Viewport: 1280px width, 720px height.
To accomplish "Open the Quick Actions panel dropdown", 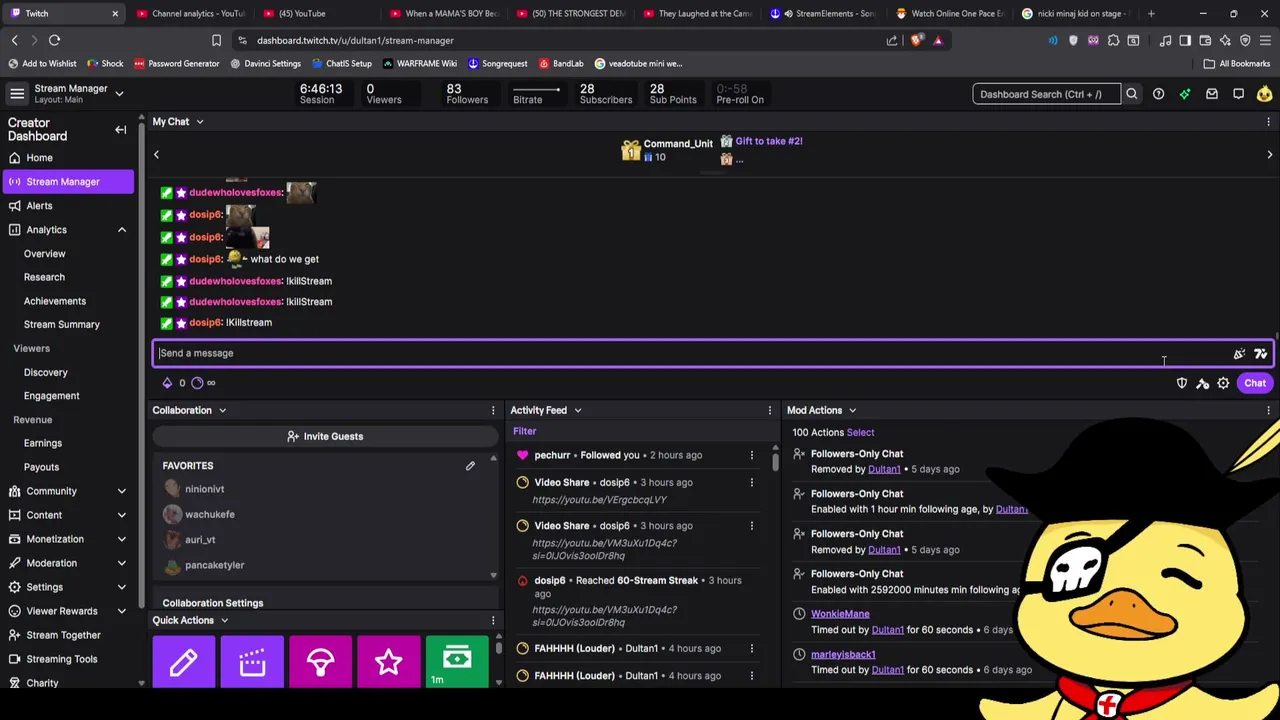I will [x=224, y=620].
